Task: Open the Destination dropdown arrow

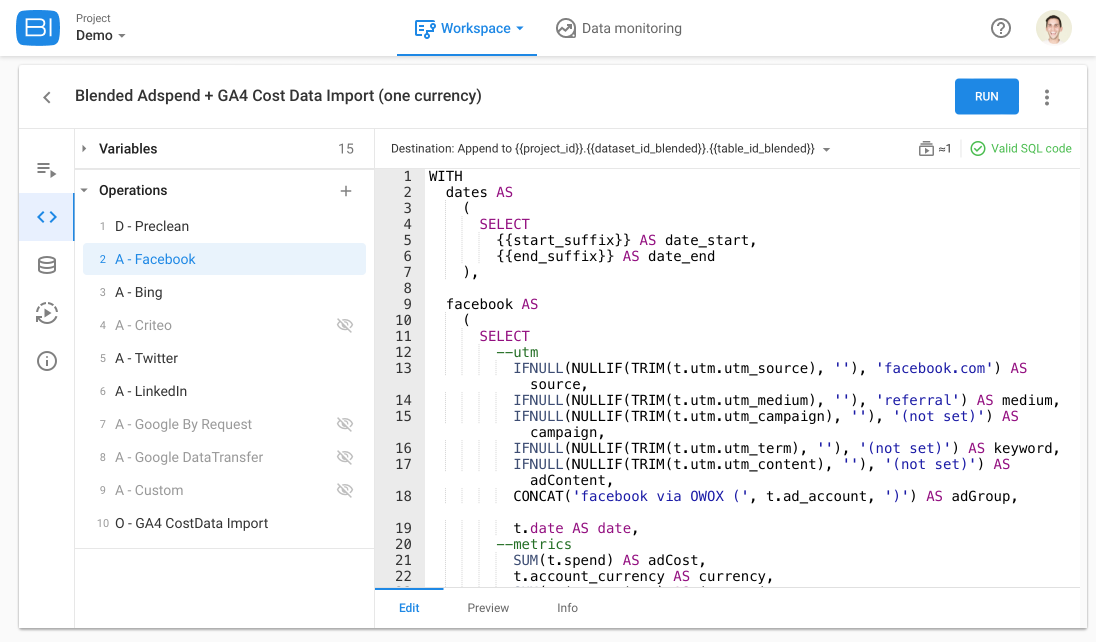Action: (826, 149)
